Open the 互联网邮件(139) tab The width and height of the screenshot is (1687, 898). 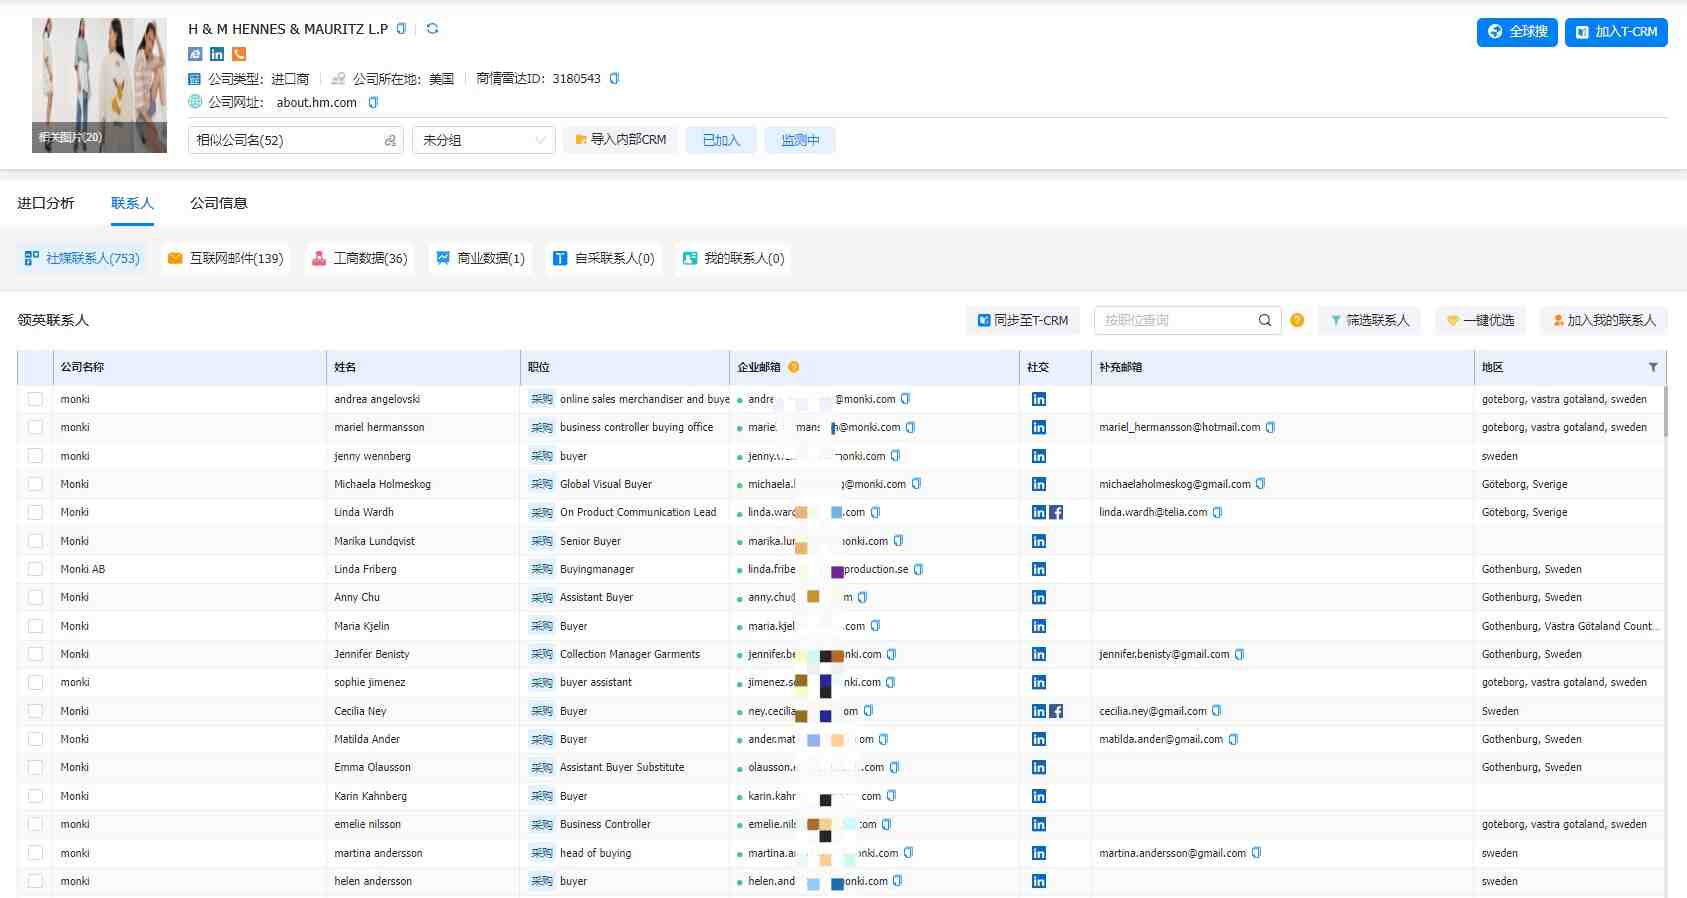tap(226, 258)
